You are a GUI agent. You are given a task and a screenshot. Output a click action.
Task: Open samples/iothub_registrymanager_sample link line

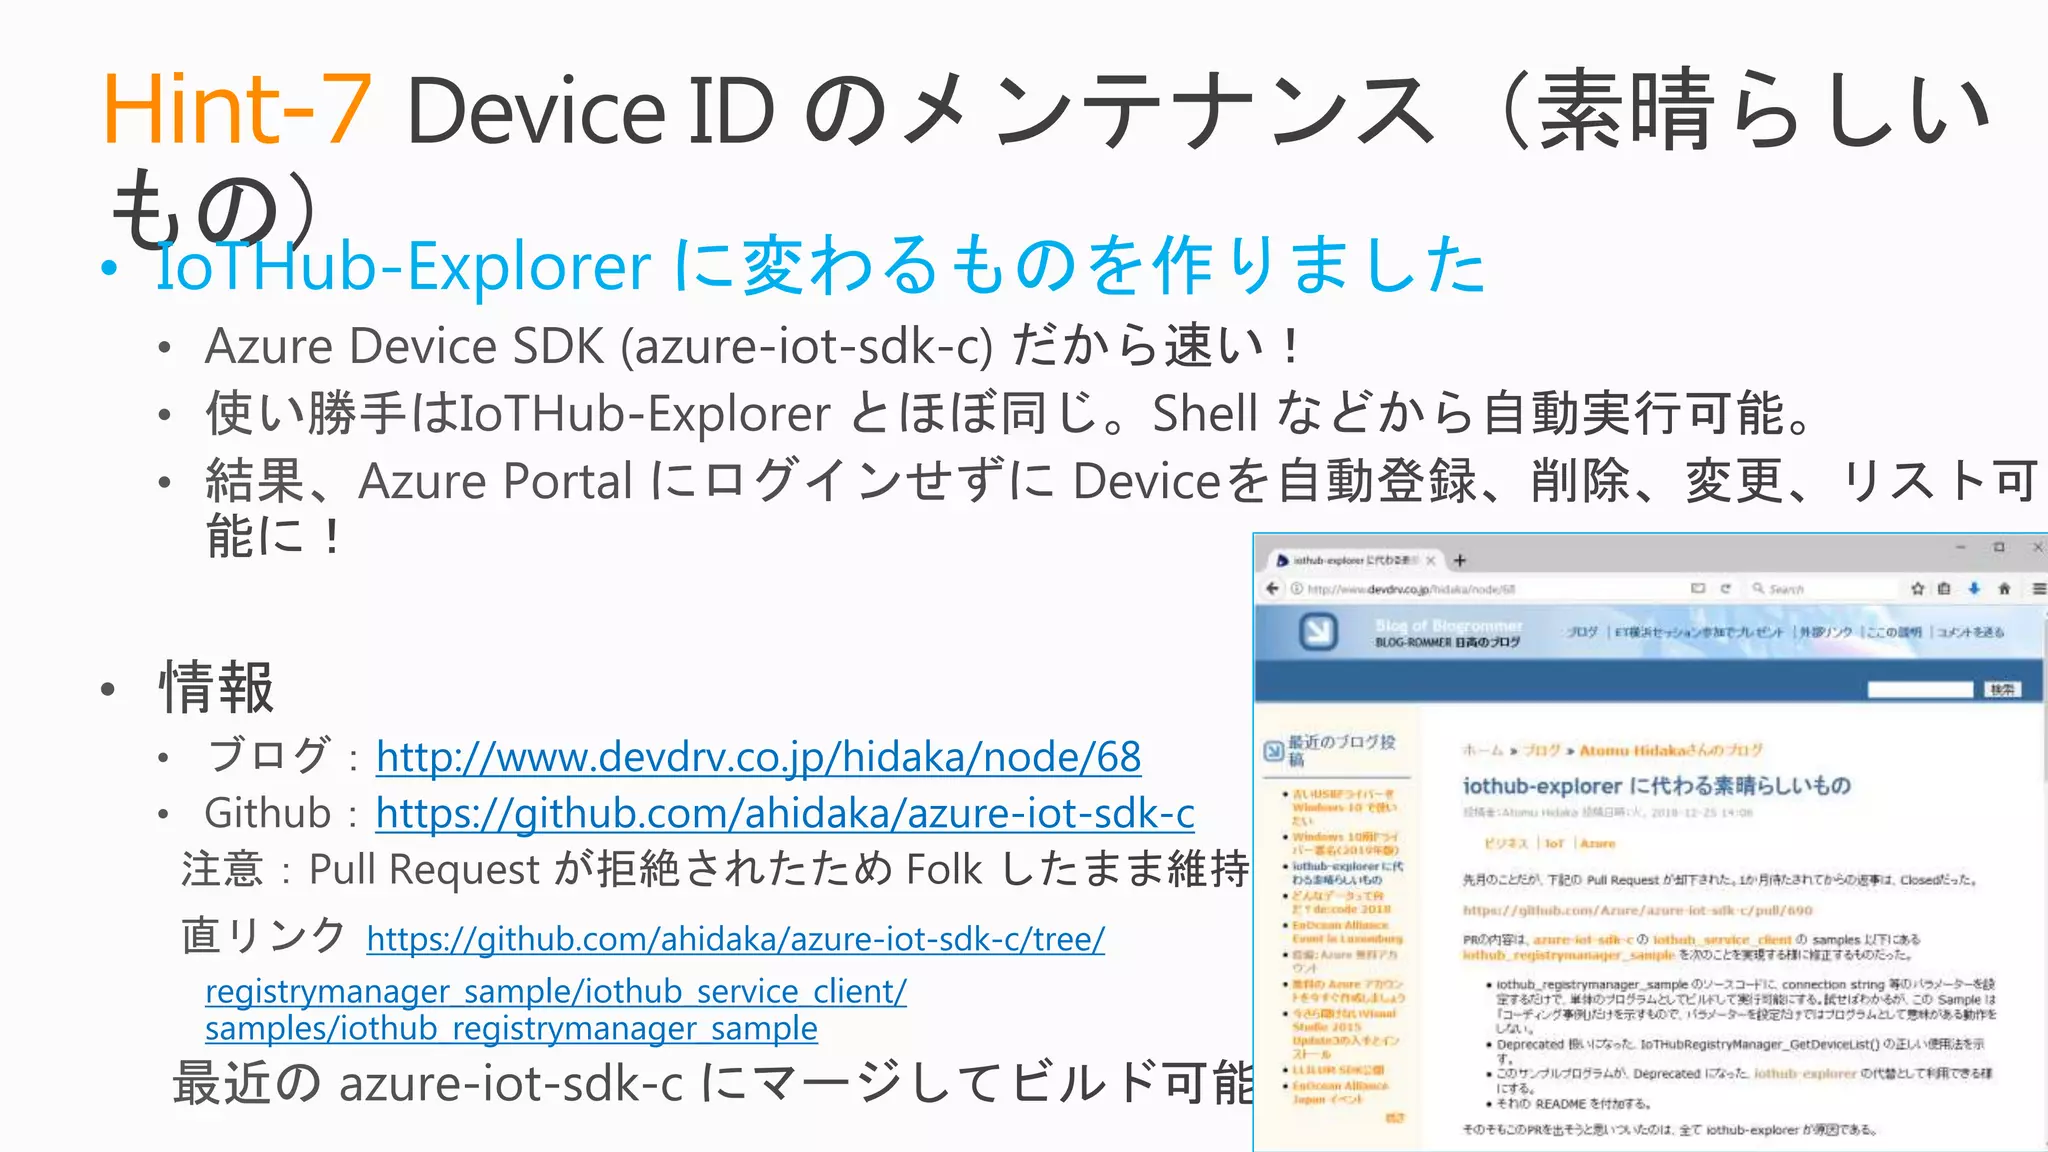[x=511, y=1028]
